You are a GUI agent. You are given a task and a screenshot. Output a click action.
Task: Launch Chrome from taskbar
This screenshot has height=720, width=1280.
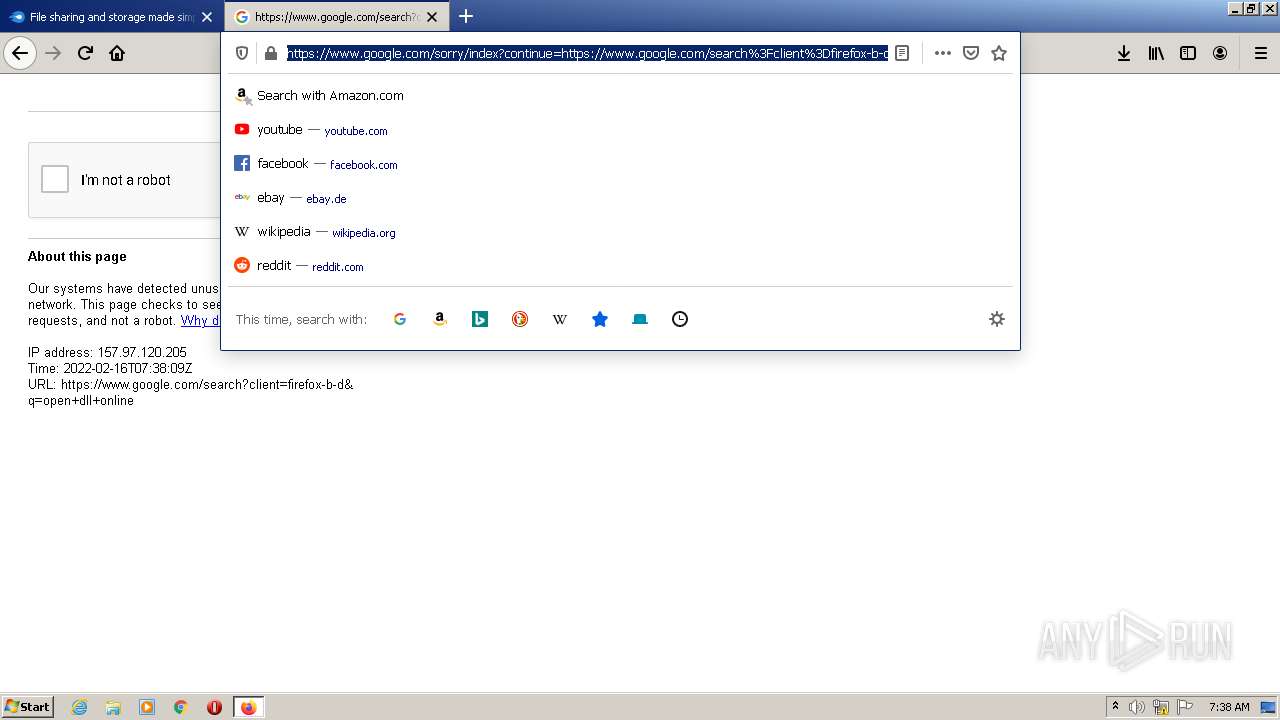181,707
